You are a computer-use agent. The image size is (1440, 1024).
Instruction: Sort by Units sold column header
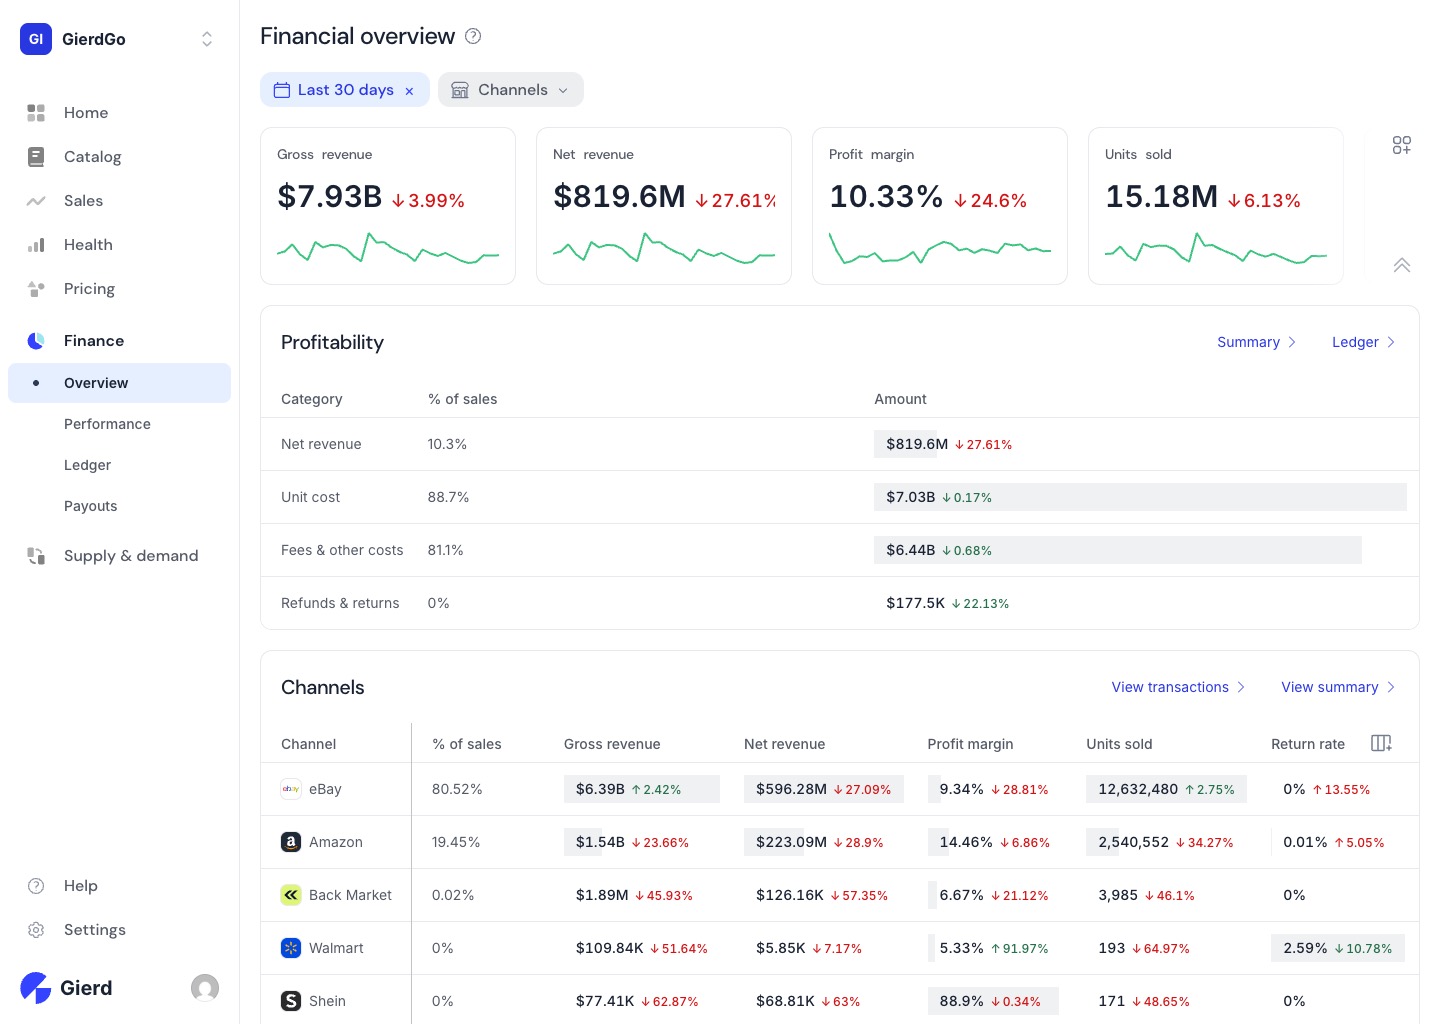(x=1119, y=744)
